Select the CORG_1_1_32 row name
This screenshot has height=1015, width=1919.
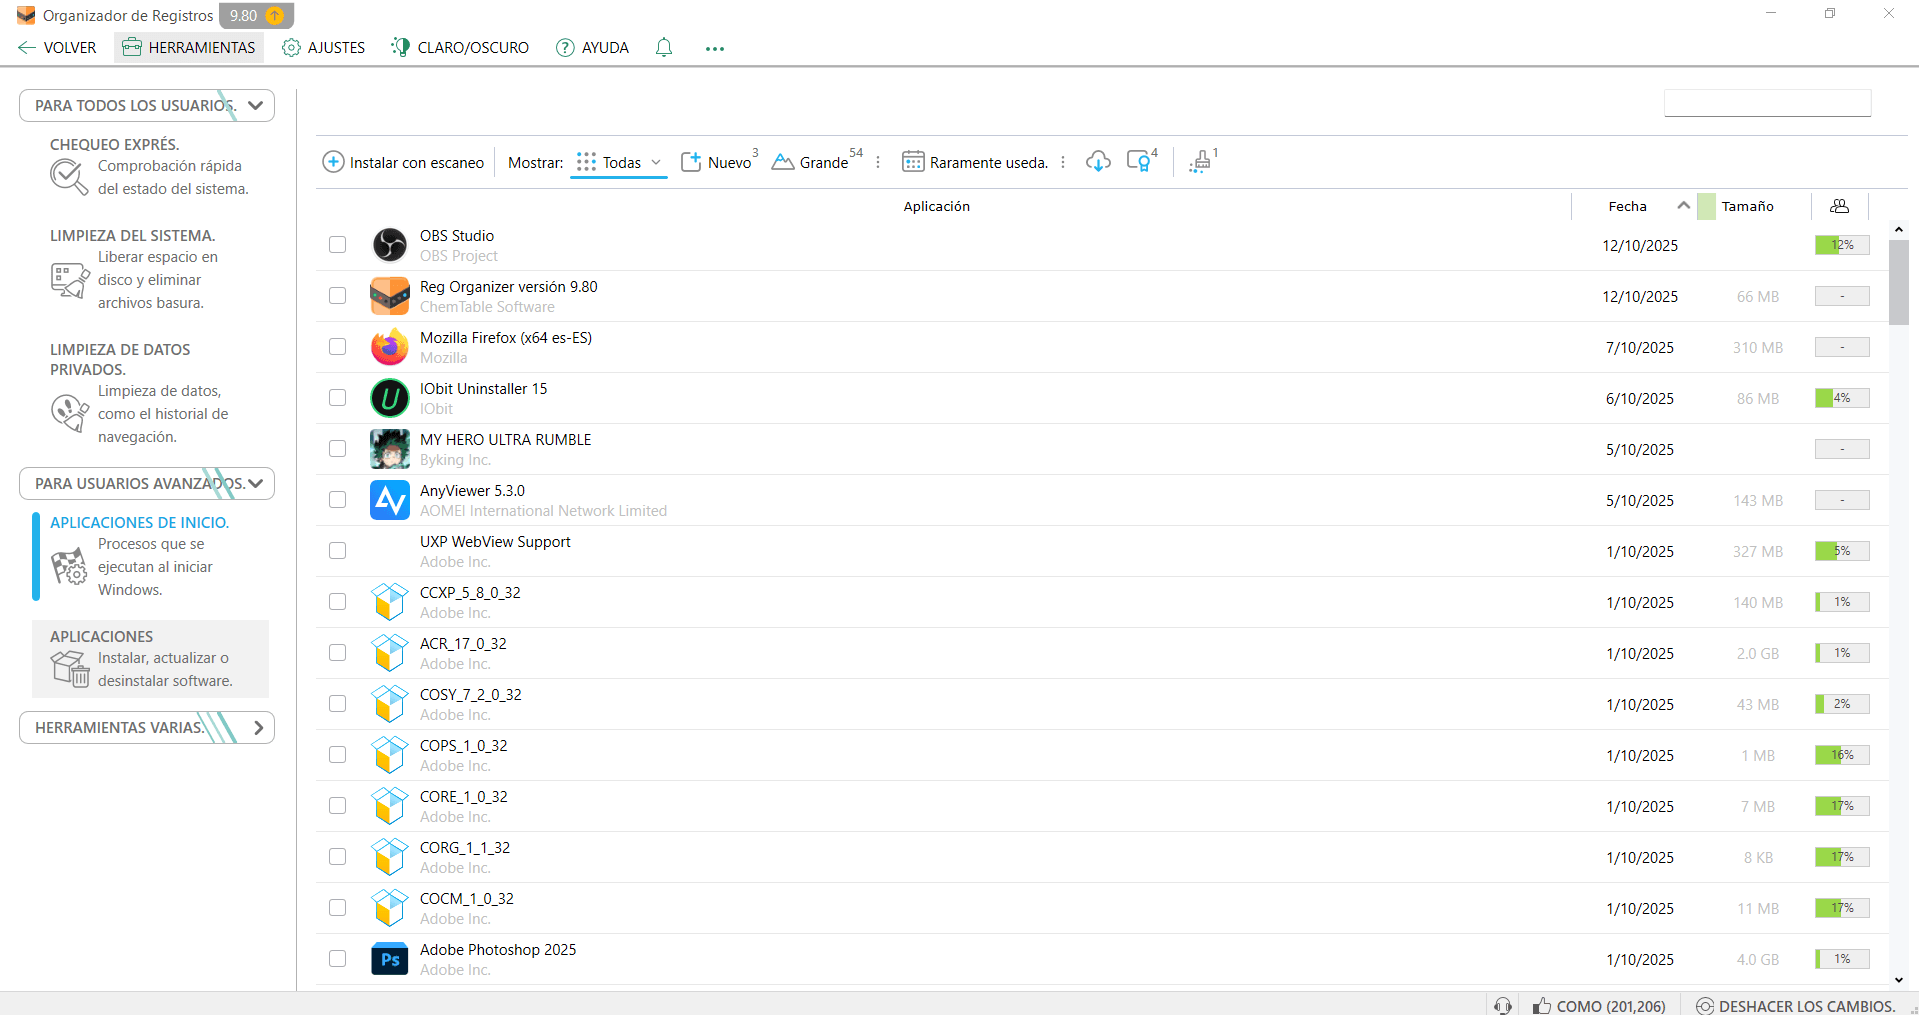pyautogui.click(x=465, y=847)
